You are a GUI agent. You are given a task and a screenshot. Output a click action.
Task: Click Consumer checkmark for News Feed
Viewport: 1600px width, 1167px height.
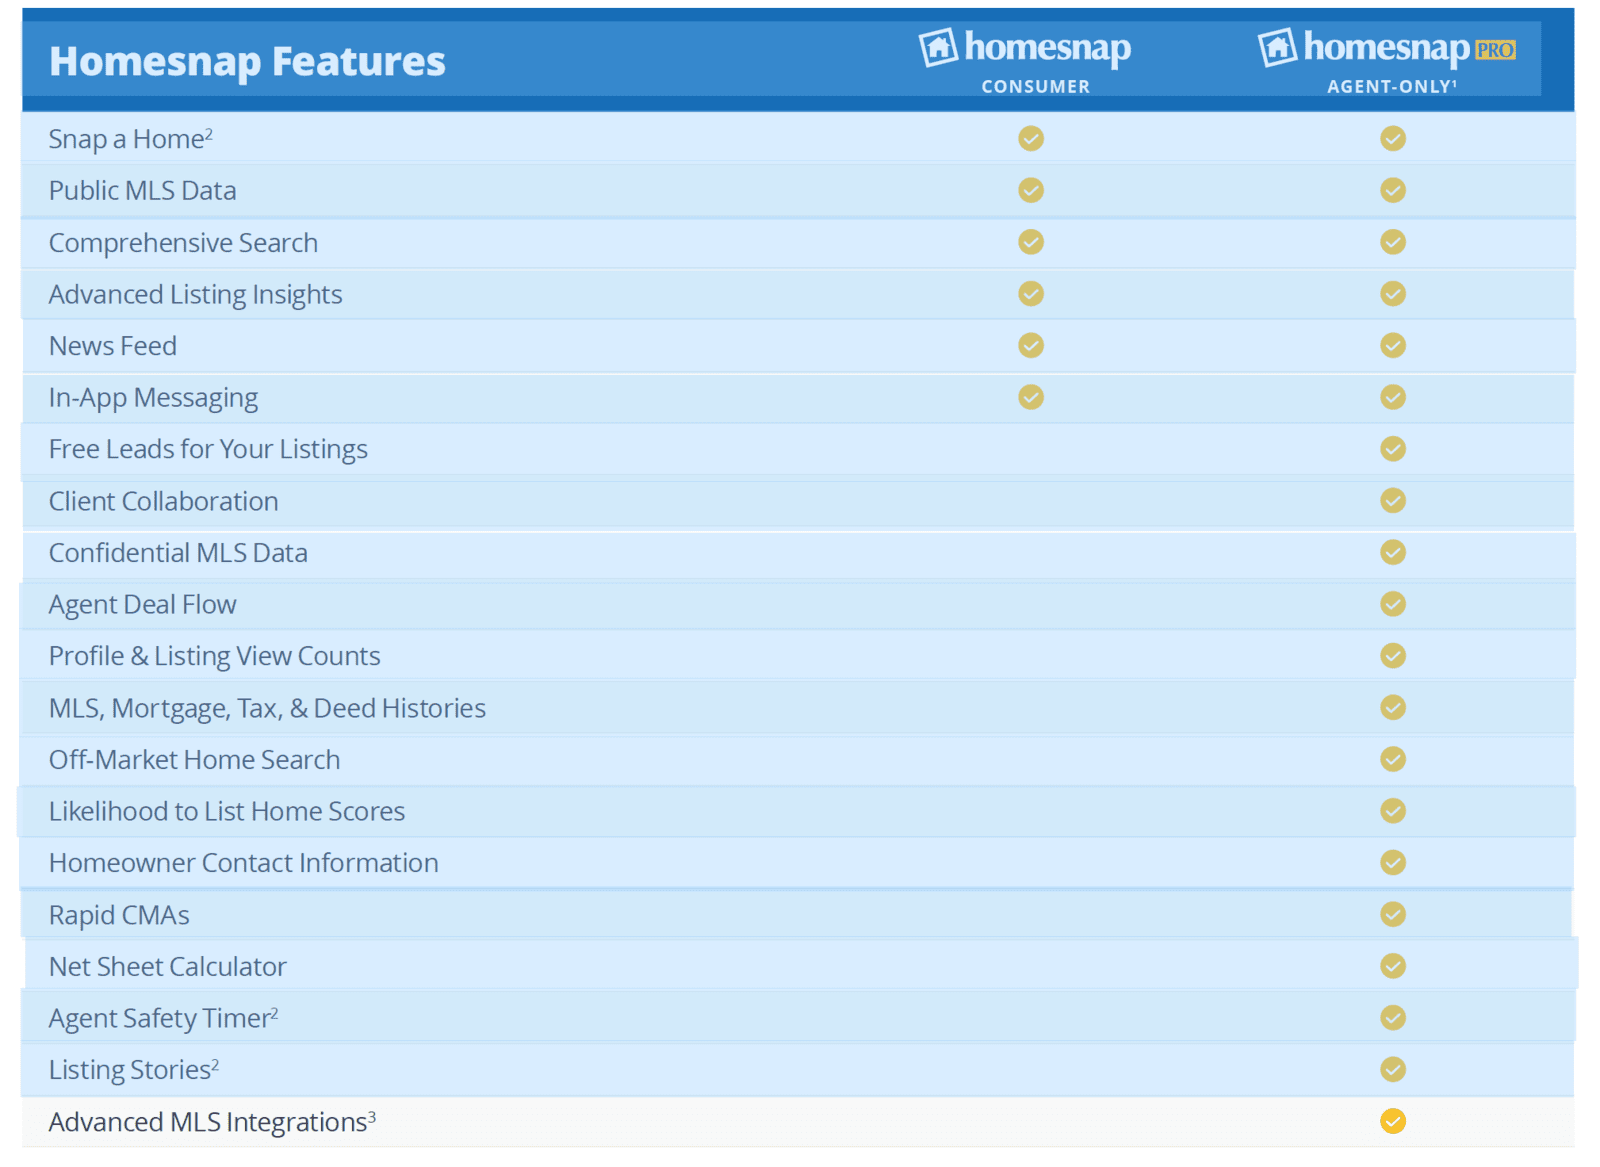(1031, 345)
